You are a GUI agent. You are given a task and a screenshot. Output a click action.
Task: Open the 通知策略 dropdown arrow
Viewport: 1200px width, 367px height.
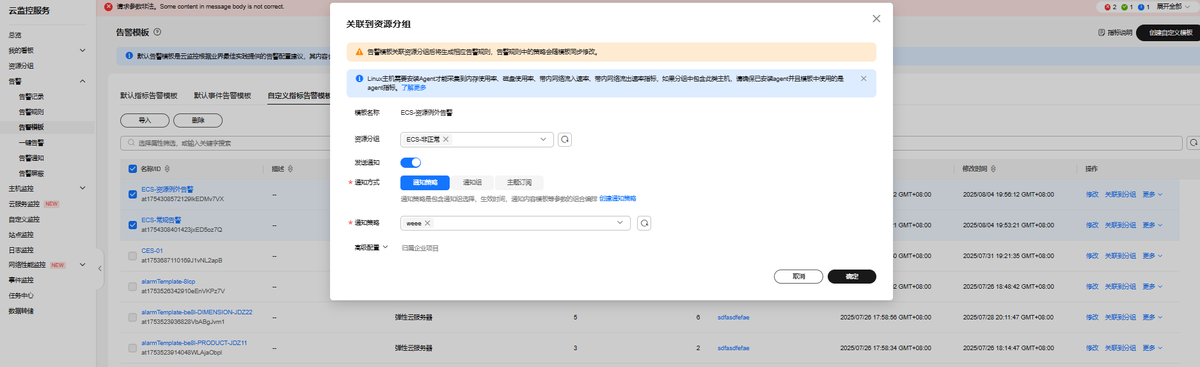point(622,223)
